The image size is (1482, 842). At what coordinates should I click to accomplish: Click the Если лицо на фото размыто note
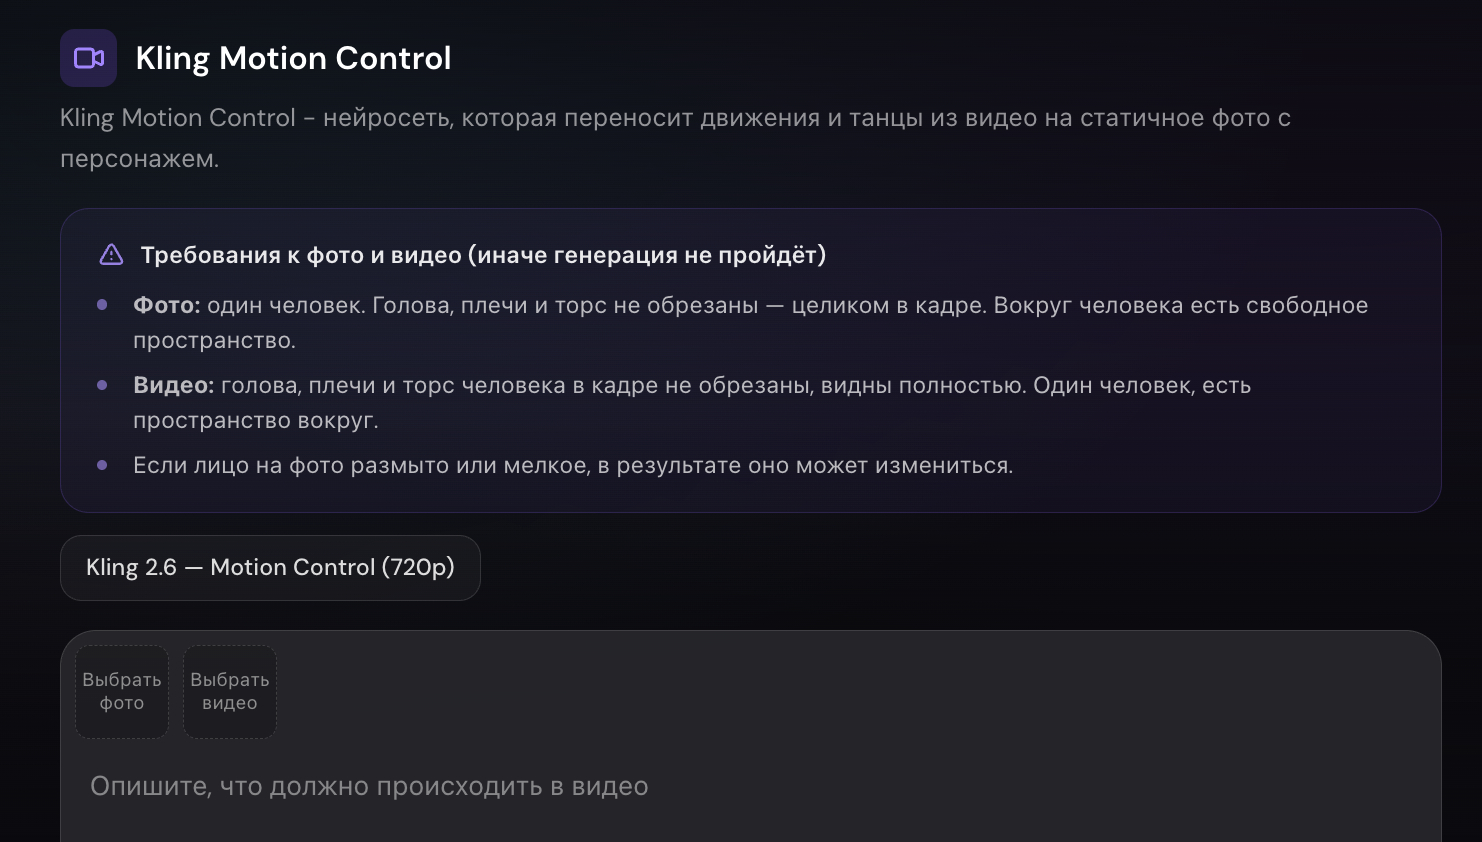coord(573,465)
